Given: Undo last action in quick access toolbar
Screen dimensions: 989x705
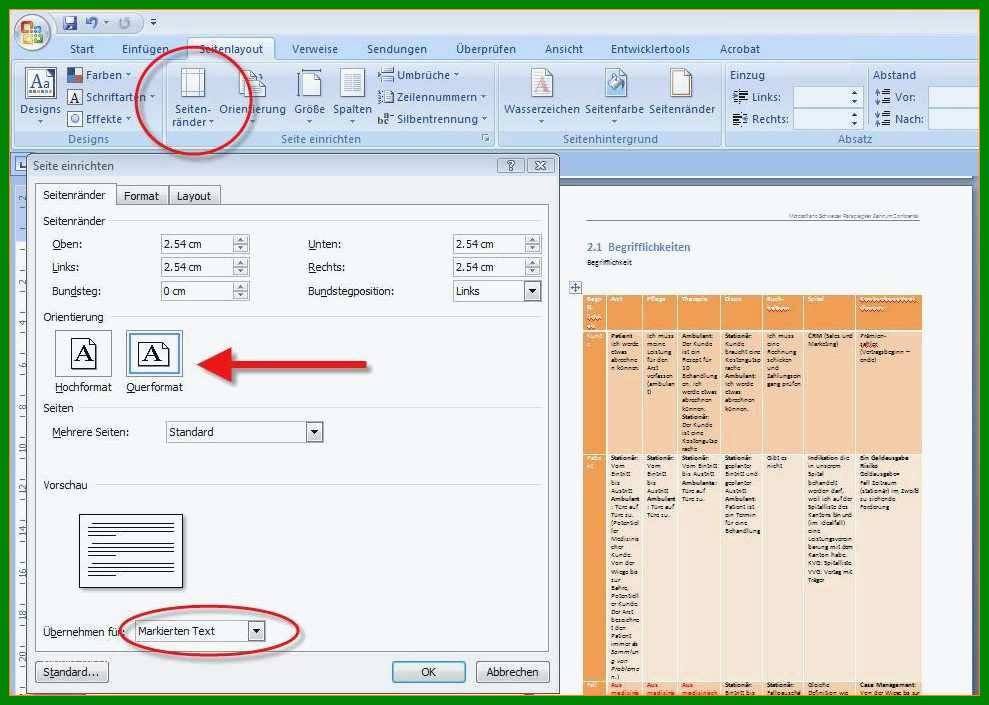Looking at the screenshot, I should point(92,23).
